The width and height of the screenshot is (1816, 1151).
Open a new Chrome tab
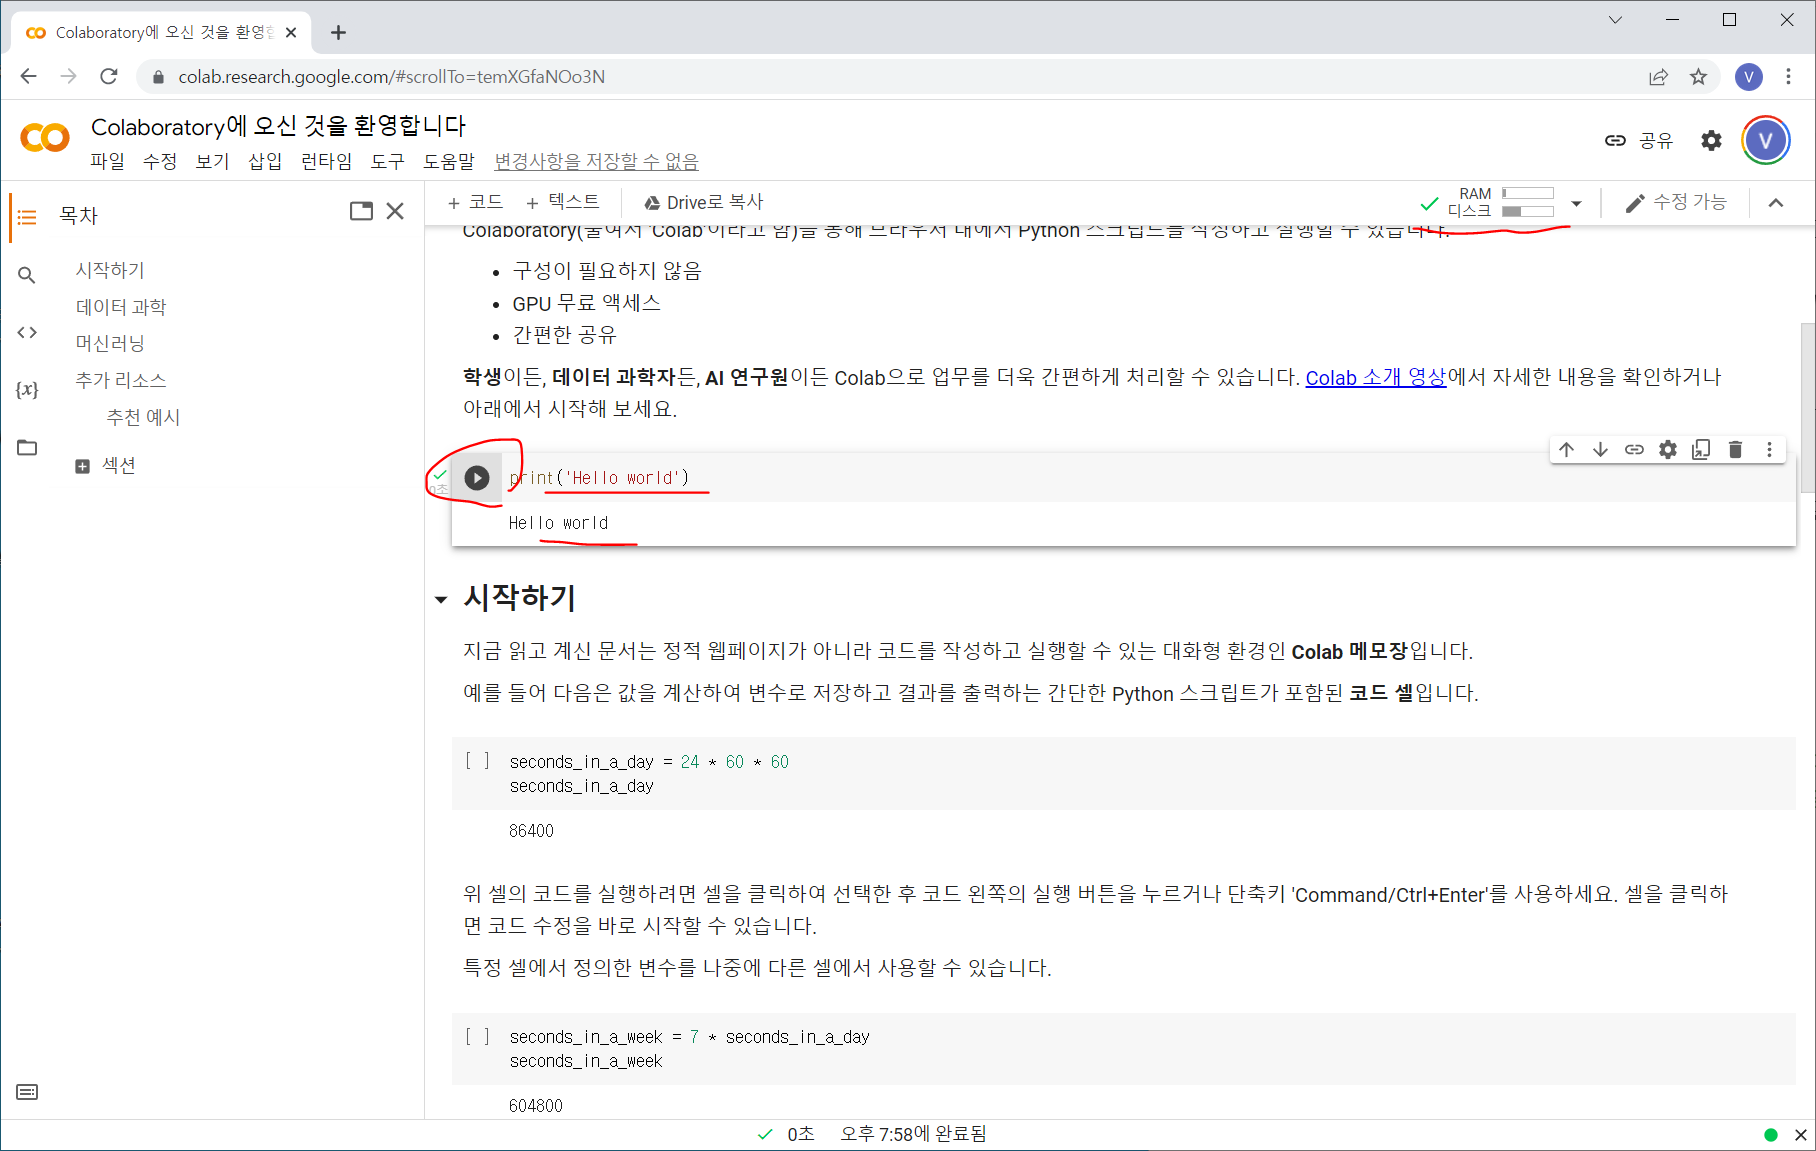coord(338,32)
